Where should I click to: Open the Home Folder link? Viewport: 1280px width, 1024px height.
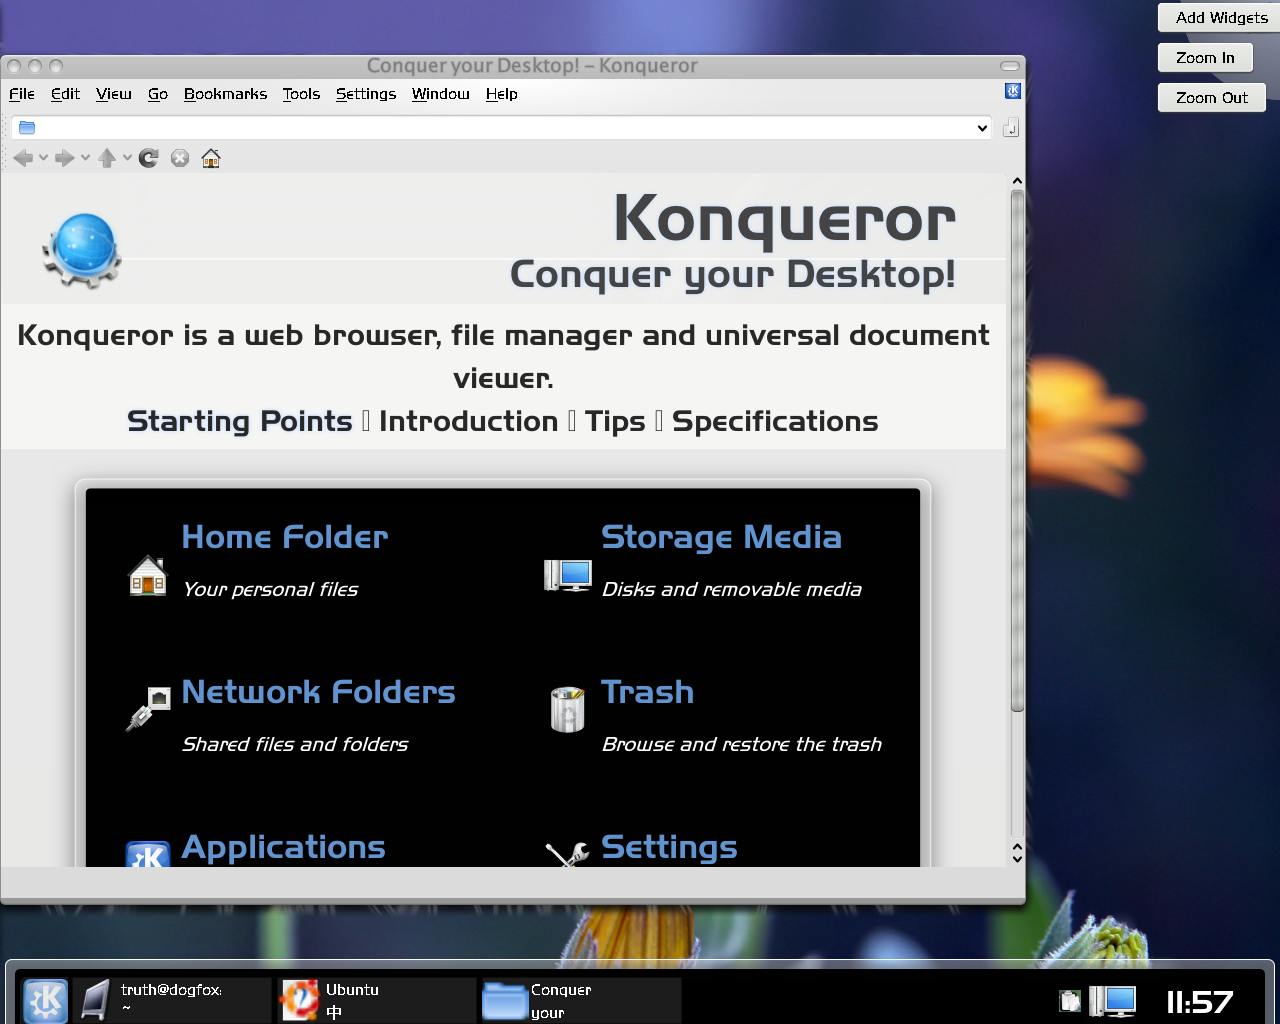pos(285,537)
